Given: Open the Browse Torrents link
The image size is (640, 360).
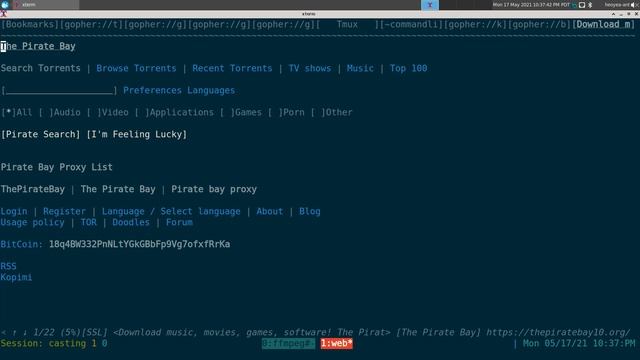Looking at the screenshot, I should [136, 68].
